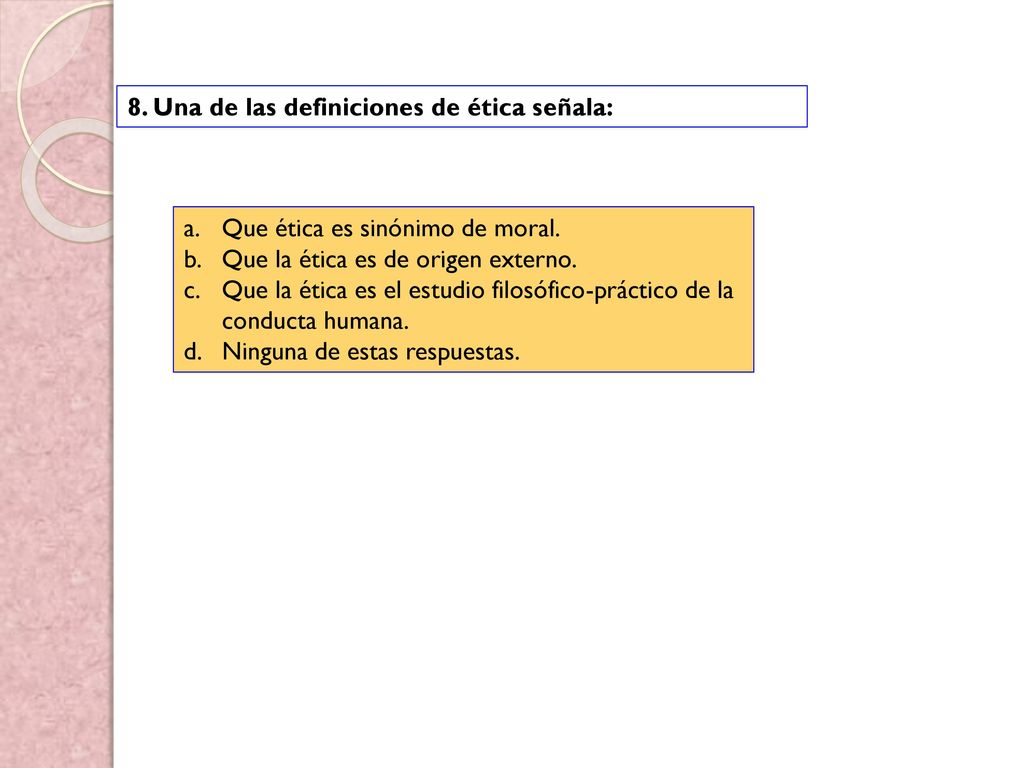The width and height of the screenshot is (1024, 768).
Task: Click the 'c.' list letter marker
Action: (191, 291)
